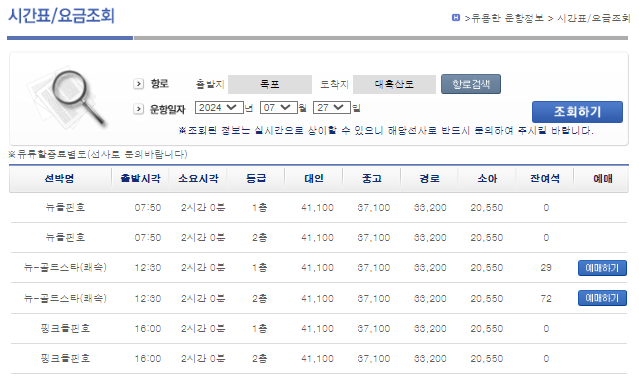Image resolution: width=639 pixels, height=380 pixels.
Task: Click the 대인 column header
Action: pos(314,178)
